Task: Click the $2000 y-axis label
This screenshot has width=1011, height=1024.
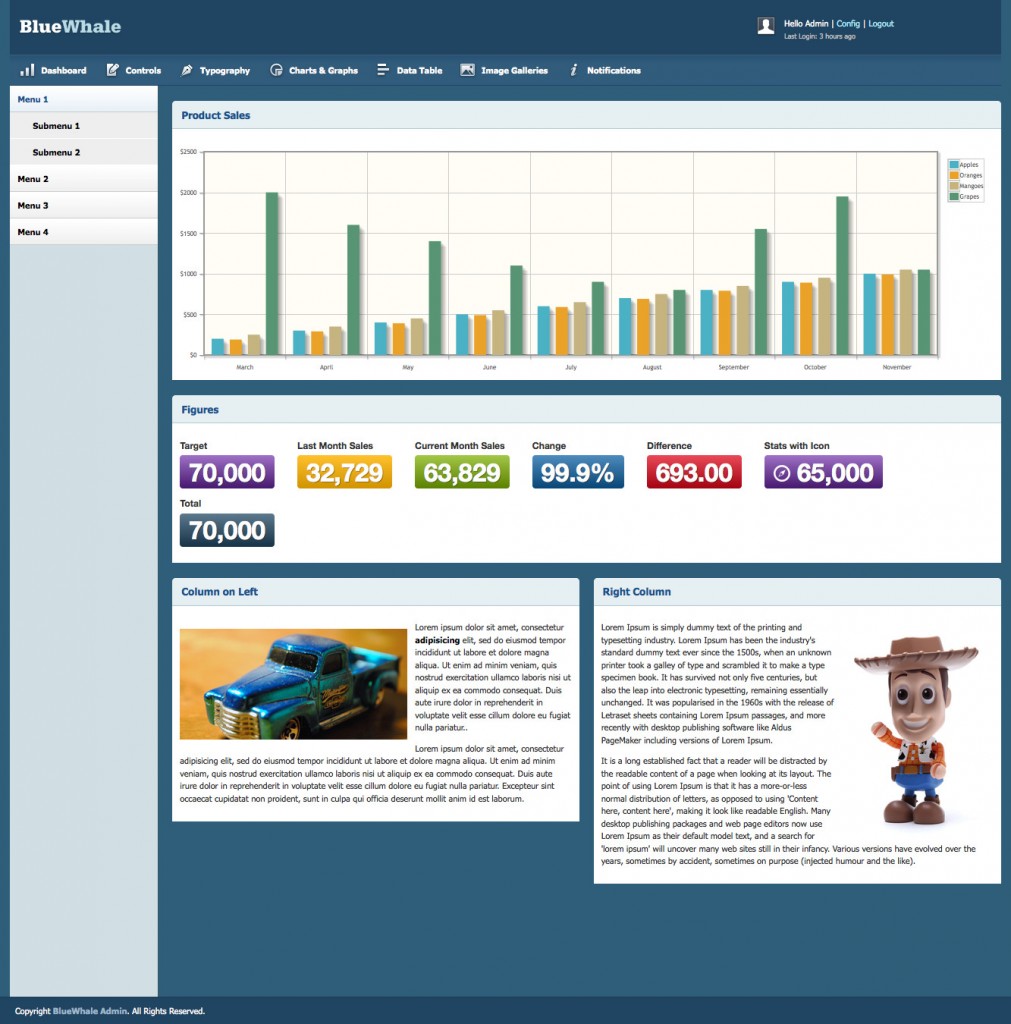Action: 188,193
